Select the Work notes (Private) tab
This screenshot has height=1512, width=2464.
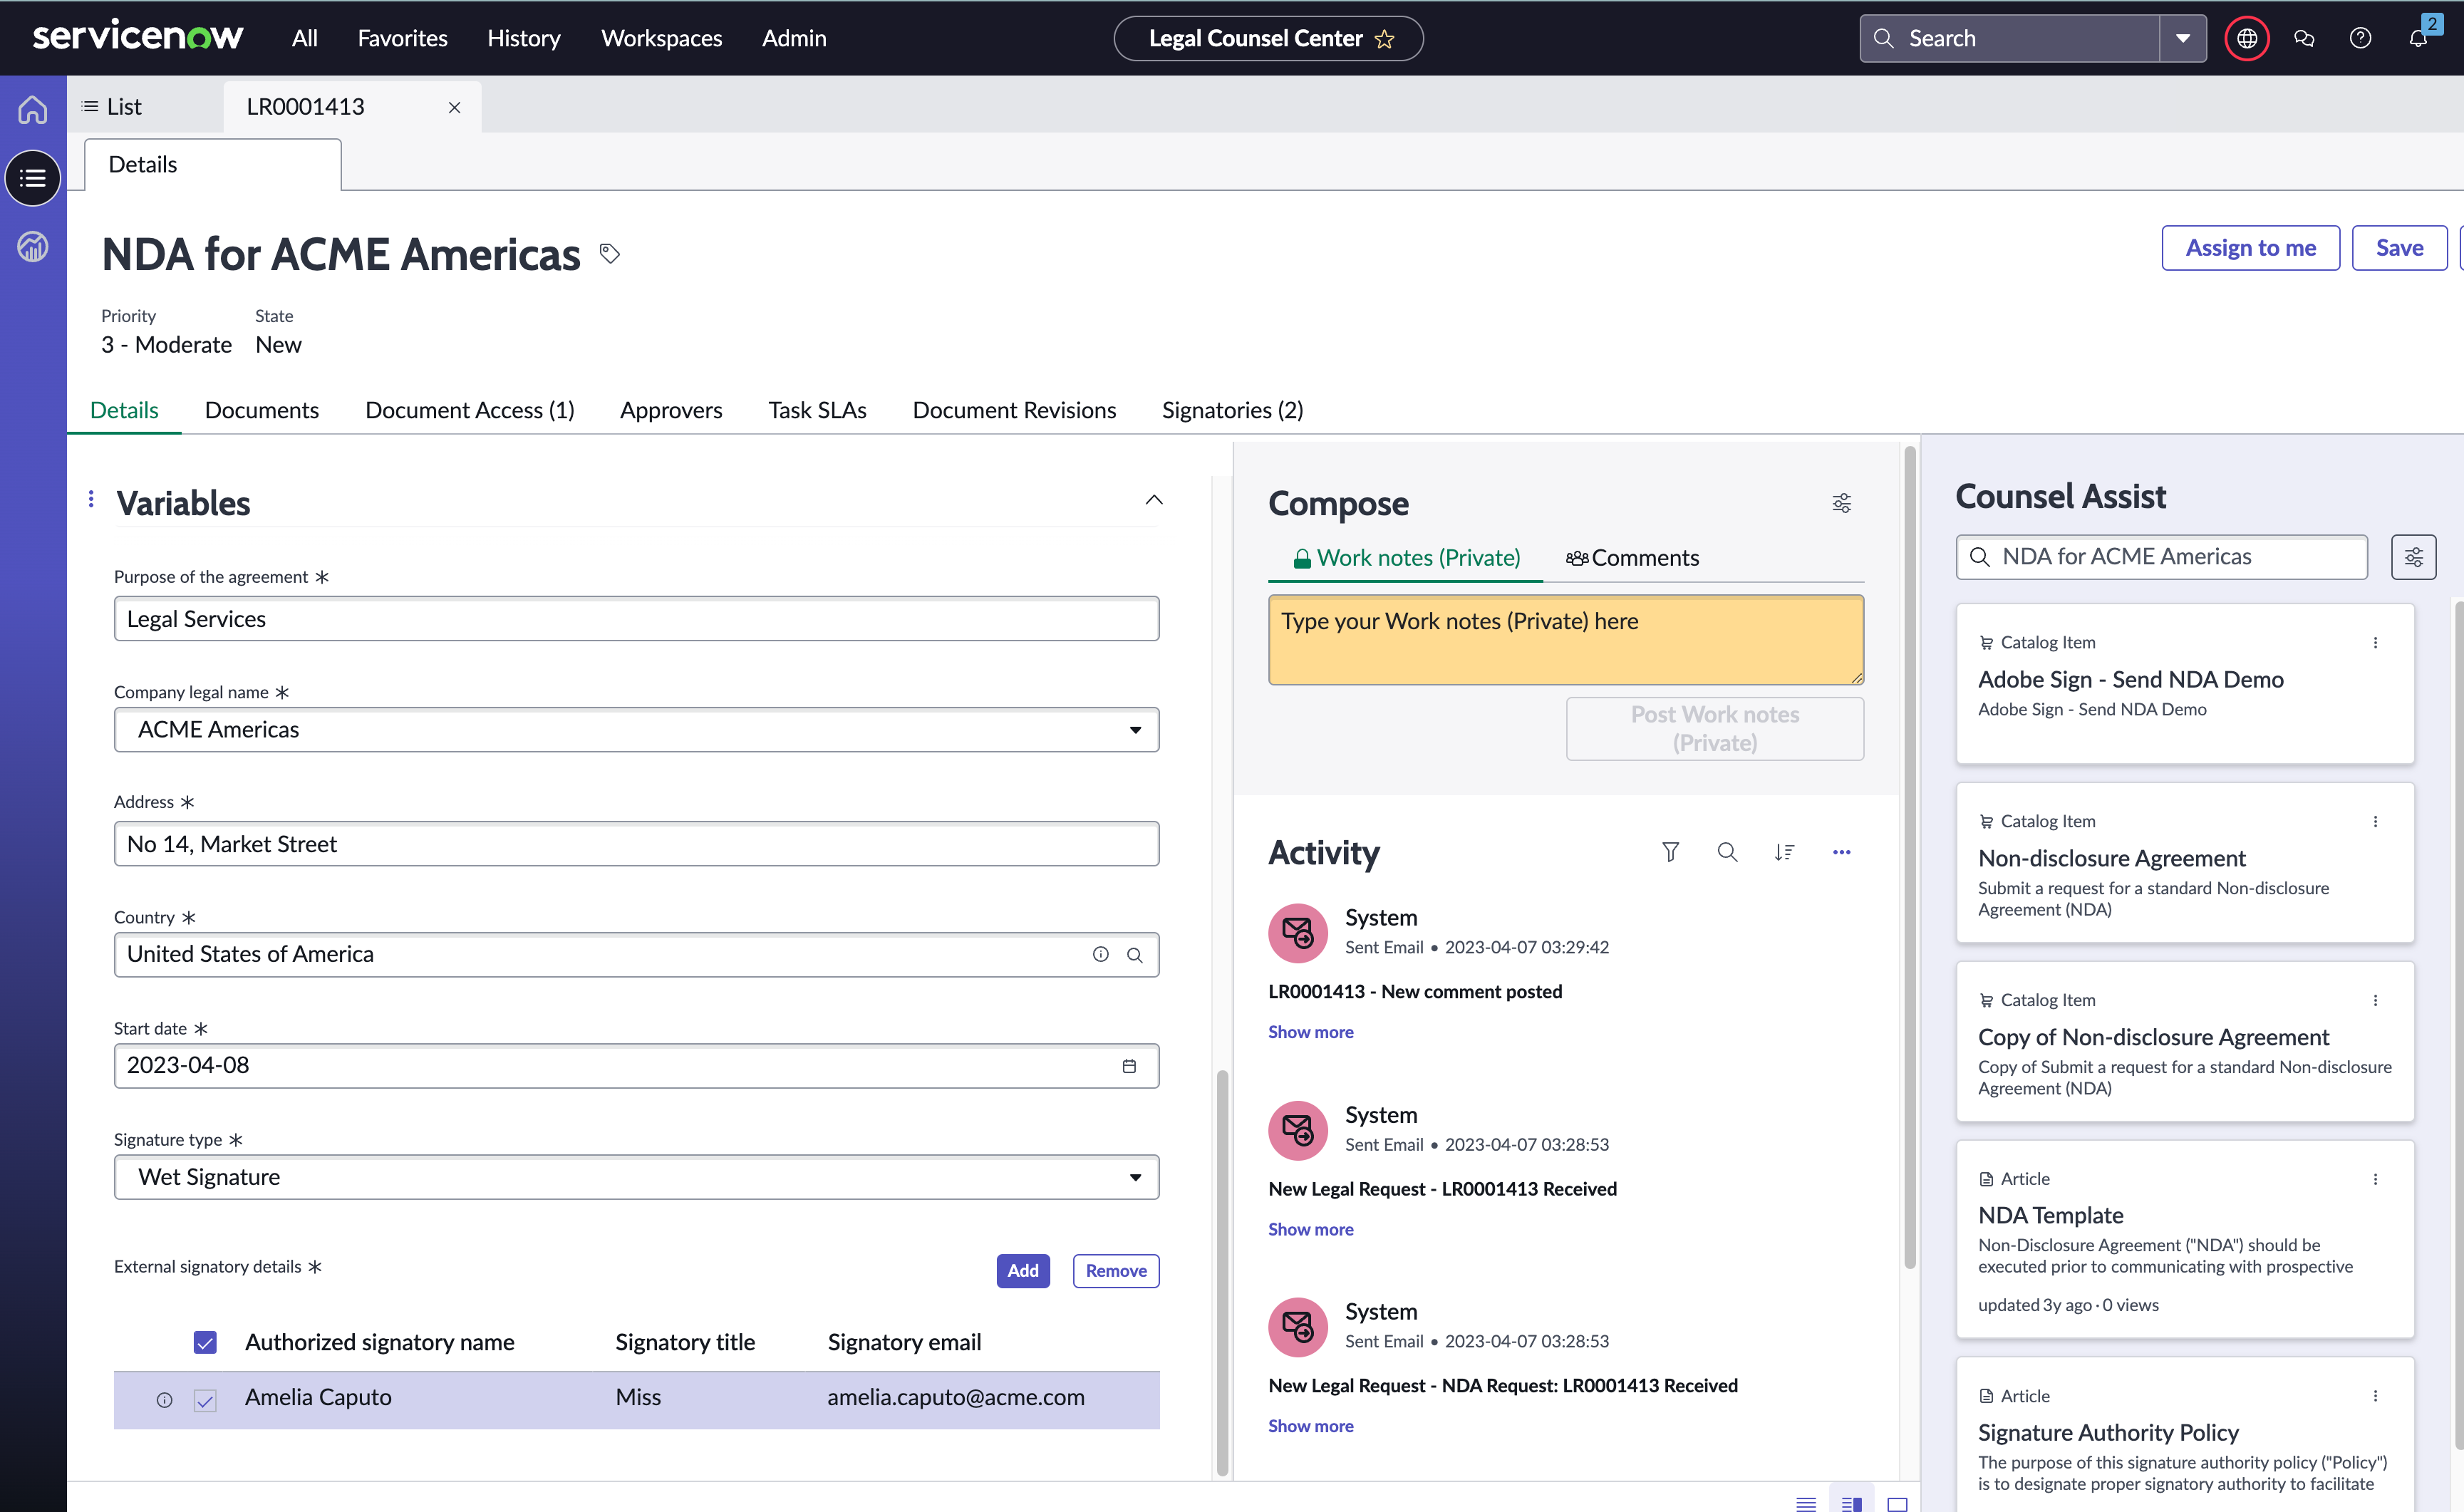coord(1406,558)
